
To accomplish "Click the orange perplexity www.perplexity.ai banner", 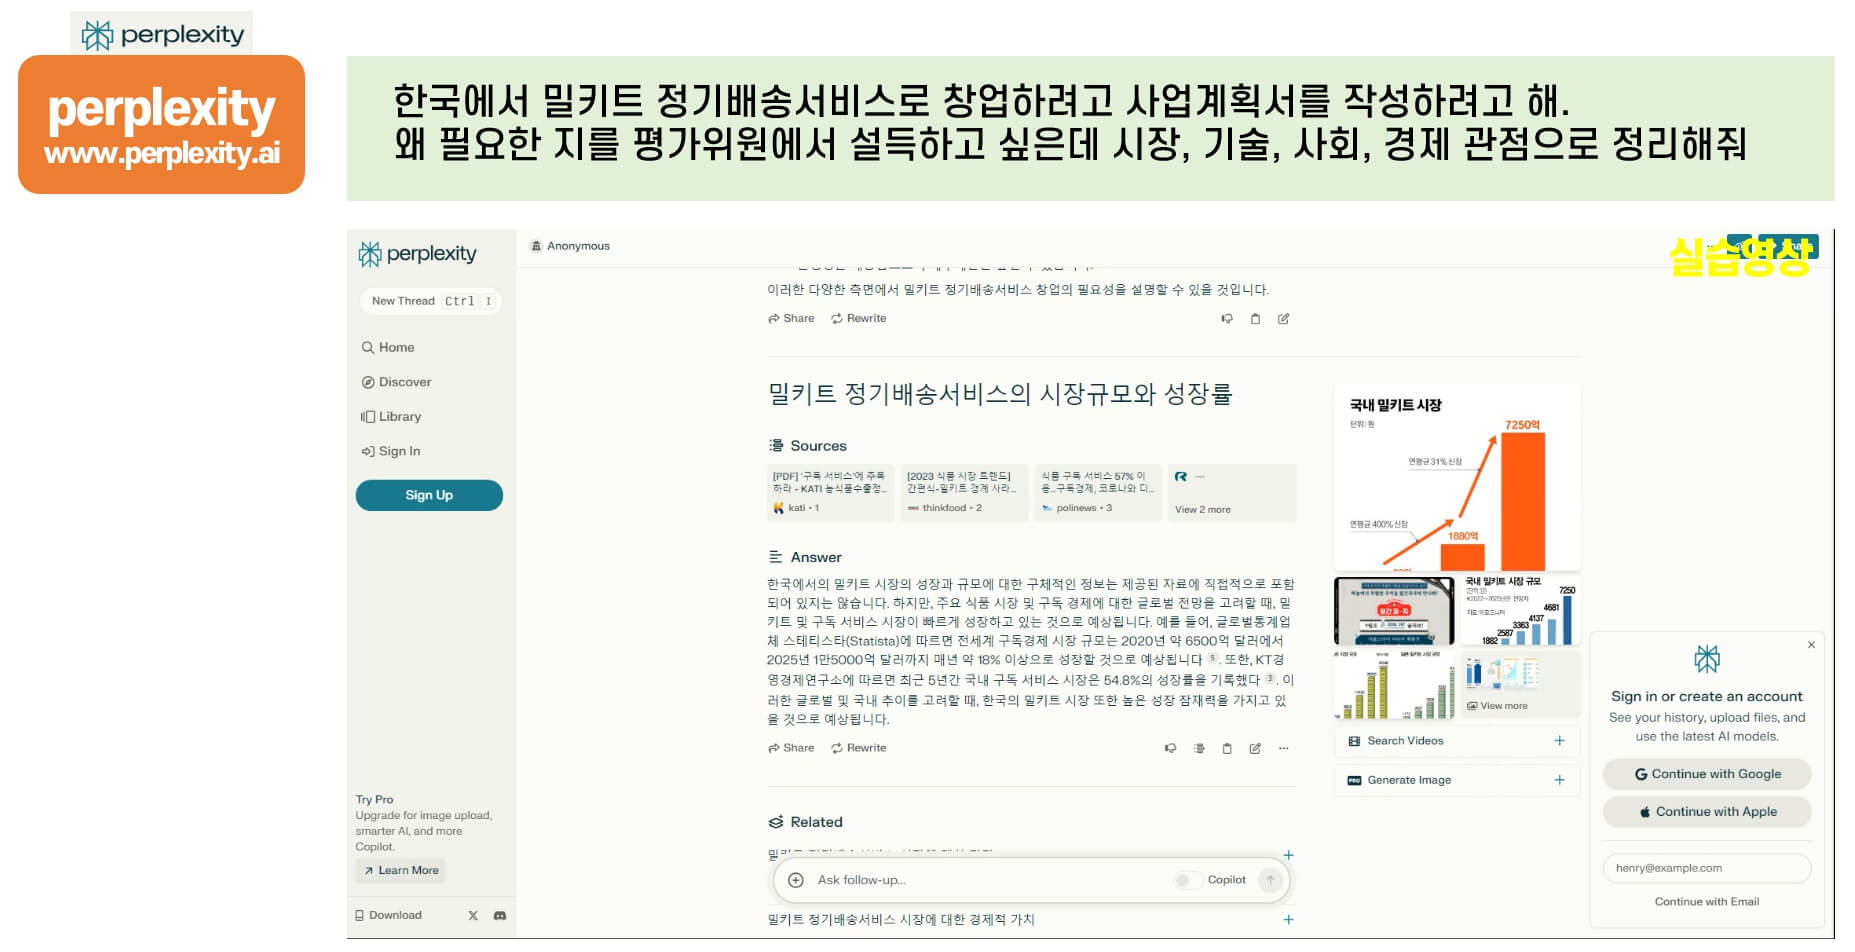I will pyautogui.click(x=161, y=125).
